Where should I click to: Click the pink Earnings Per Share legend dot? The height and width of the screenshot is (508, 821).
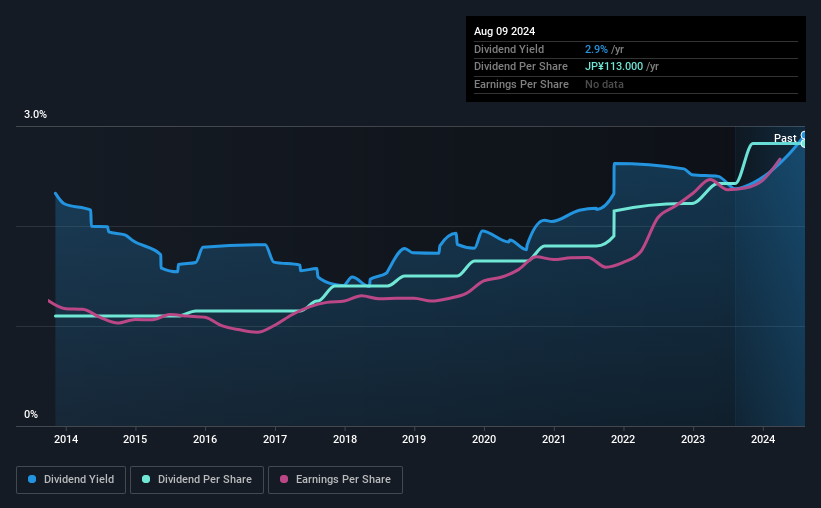pos(284,479)
